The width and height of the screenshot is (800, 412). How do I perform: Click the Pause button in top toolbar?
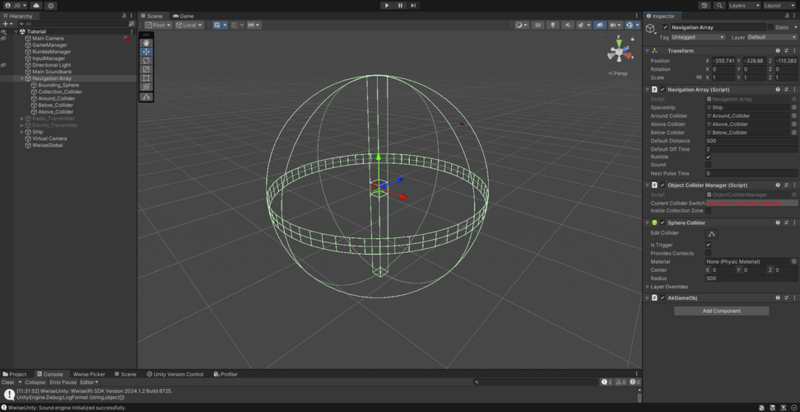[400, 5]
